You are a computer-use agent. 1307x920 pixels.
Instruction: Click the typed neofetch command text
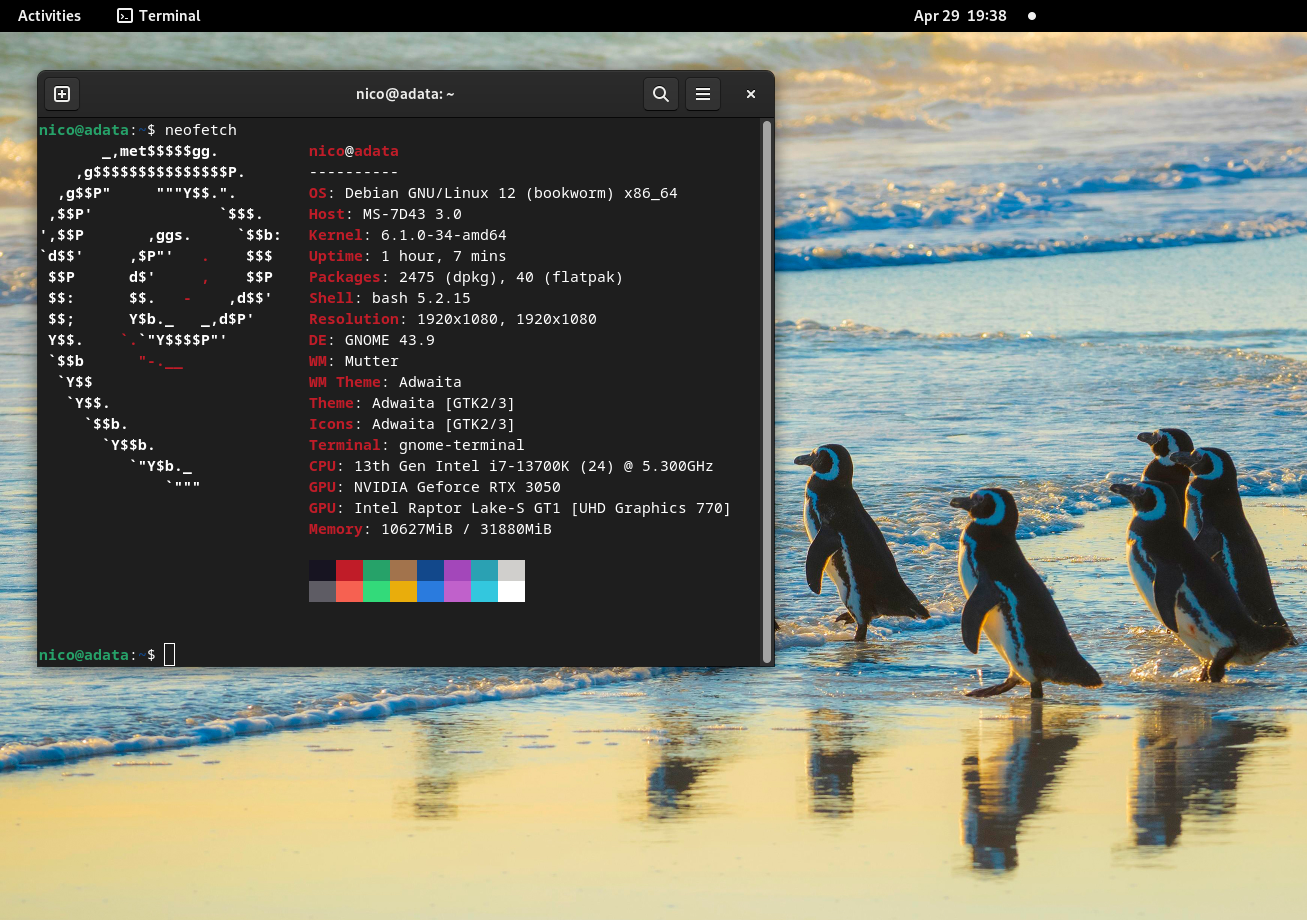200,130
